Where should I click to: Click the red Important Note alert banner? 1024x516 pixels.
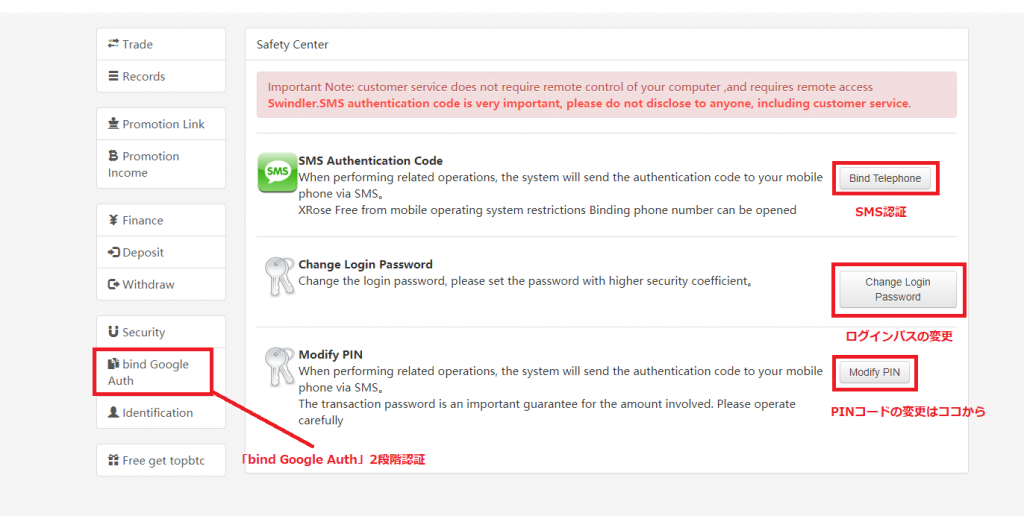(x=607, y=95)
